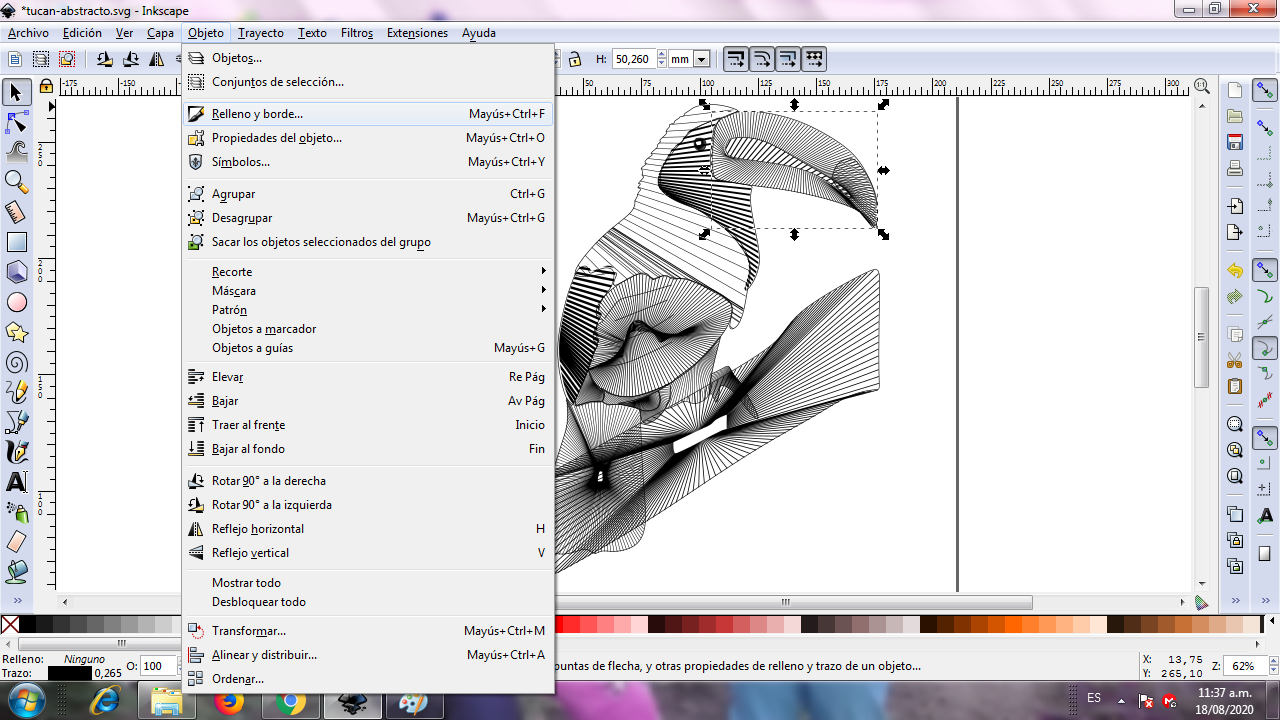Choose Relleno y borde menu entry

(x=368, y=114)
